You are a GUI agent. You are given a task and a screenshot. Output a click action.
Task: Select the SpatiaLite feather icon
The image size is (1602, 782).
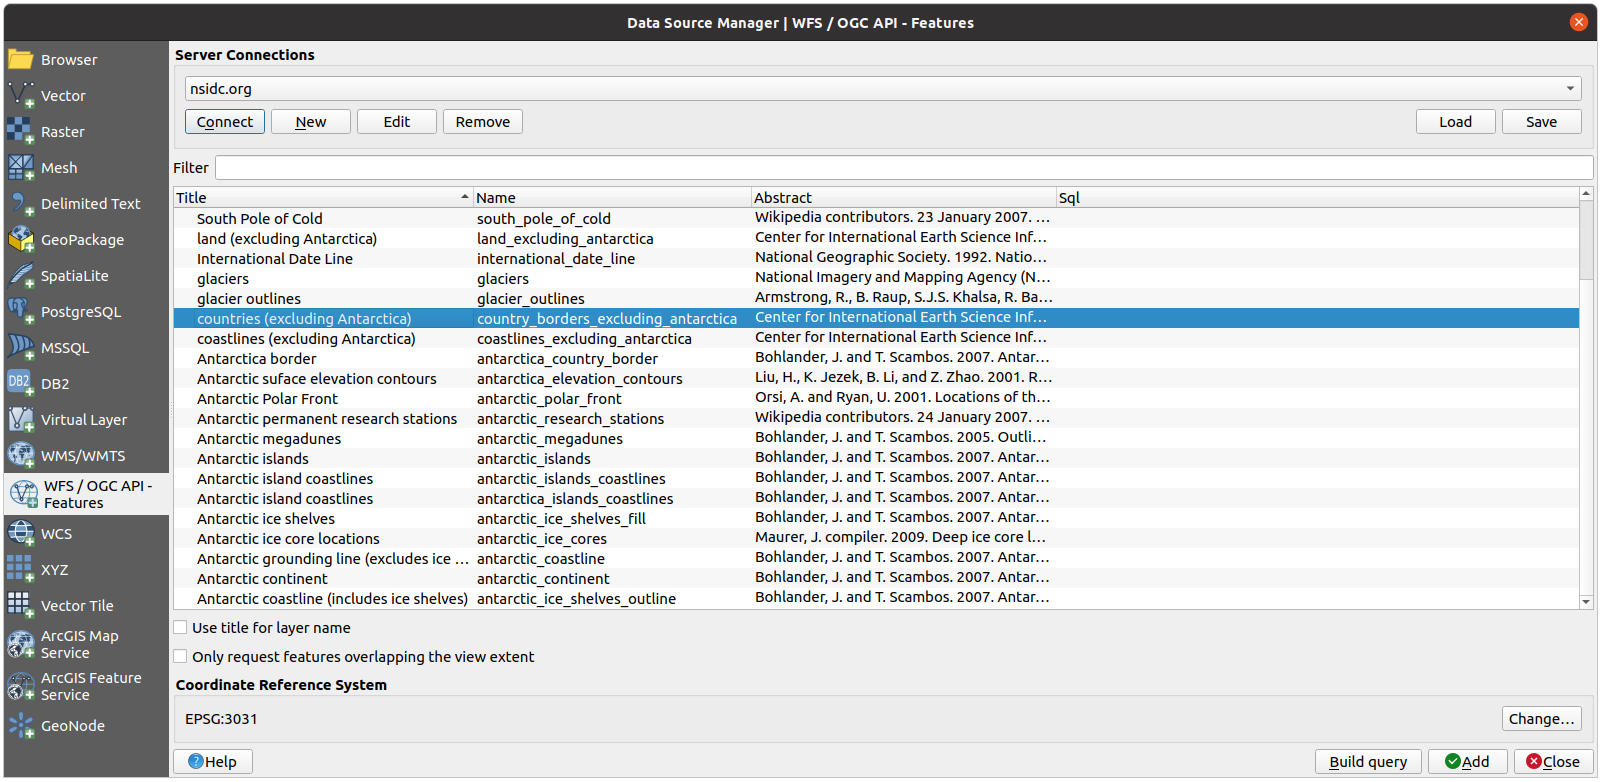(x=21, y=276)
